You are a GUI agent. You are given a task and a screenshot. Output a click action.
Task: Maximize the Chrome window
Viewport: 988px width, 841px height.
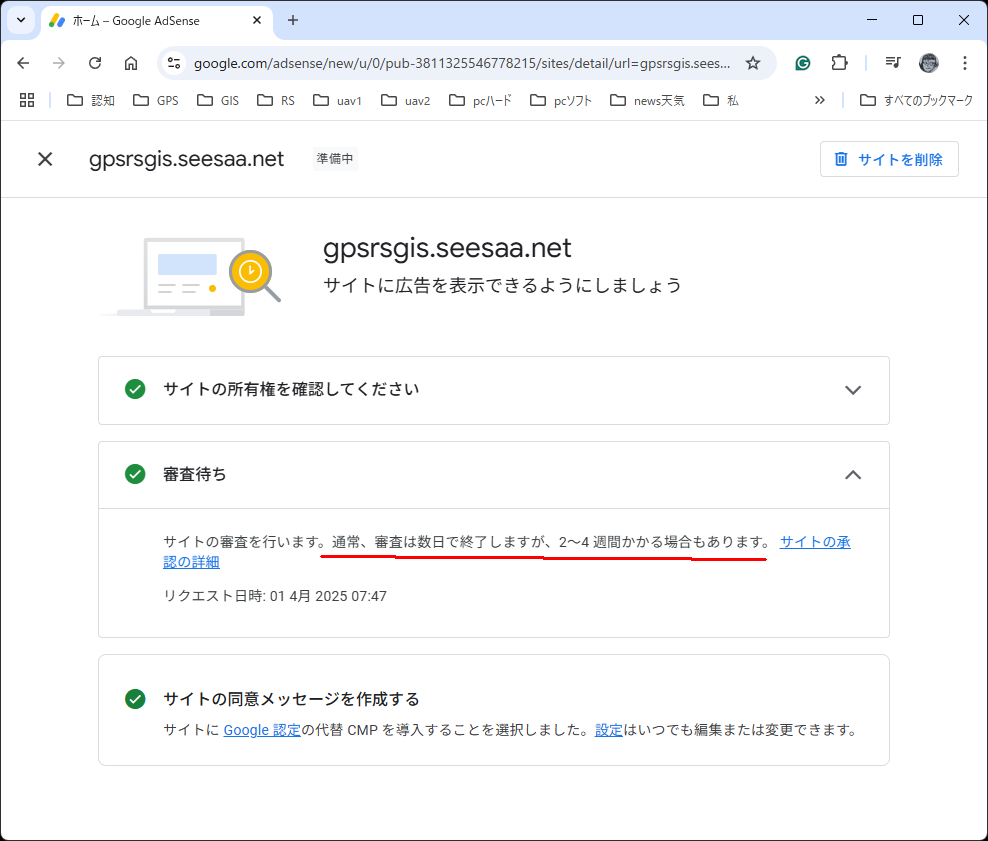click(x=918, y=20)
